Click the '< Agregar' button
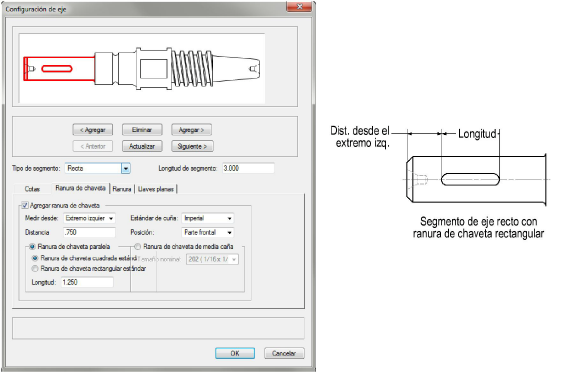This screenshot has width=562, height=372. pyautogui.click(x=92, y=130)
